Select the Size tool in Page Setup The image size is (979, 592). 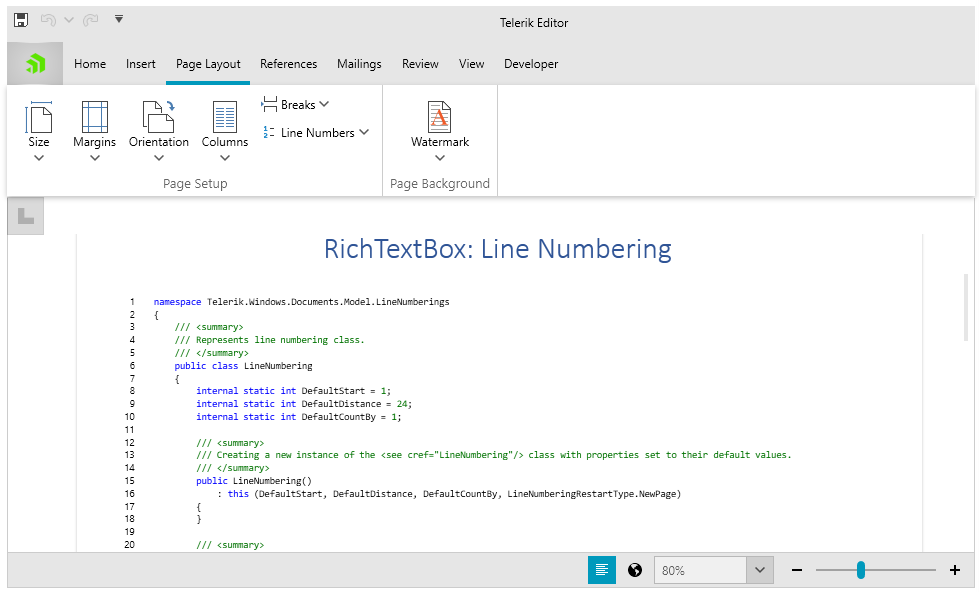click(38, 128)
